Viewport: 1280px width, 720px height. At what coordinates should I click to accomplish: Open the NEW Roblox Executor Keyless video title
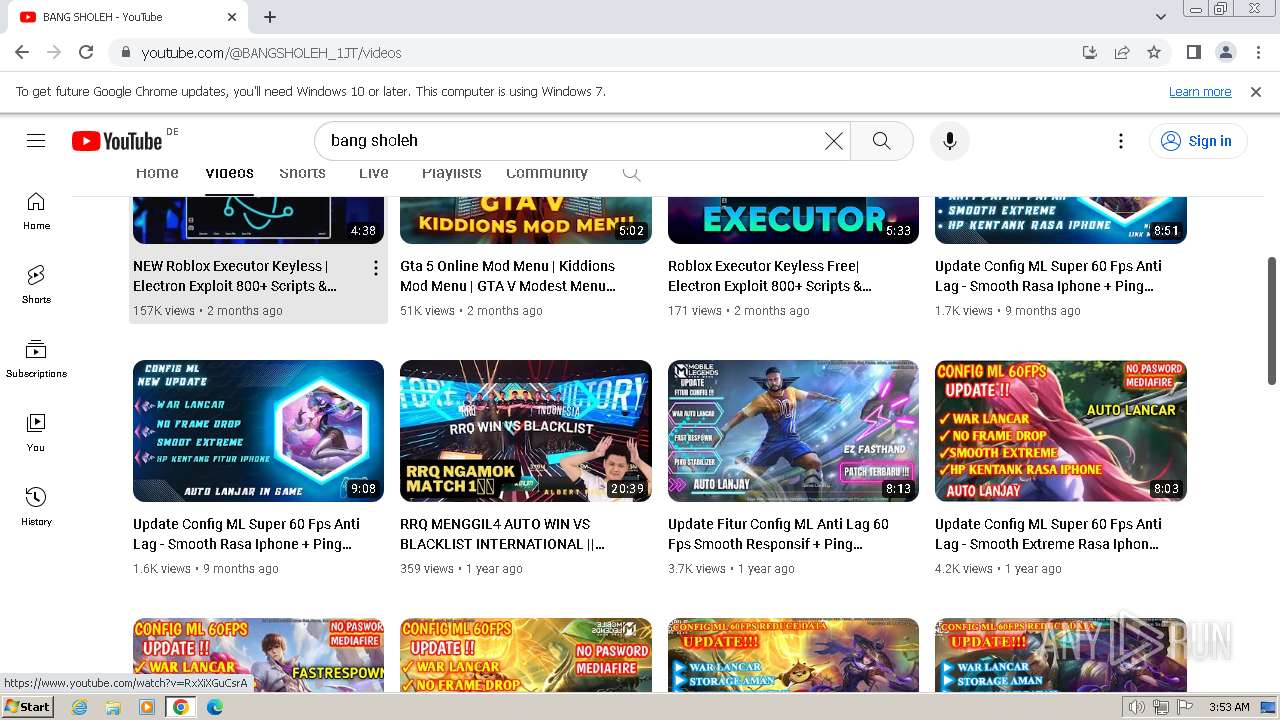(x=235, y=276)
